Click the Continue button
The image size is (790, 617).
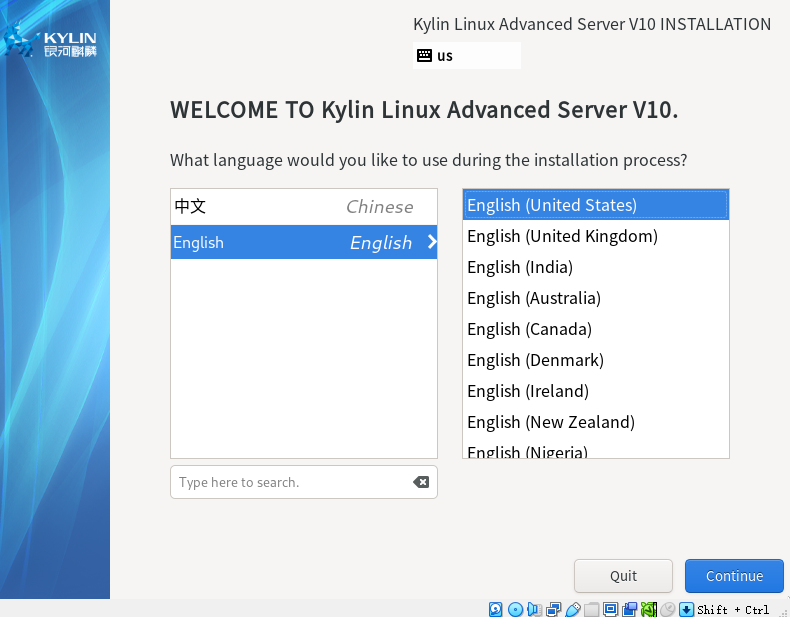pyautogui.click(x=734, y=576)
